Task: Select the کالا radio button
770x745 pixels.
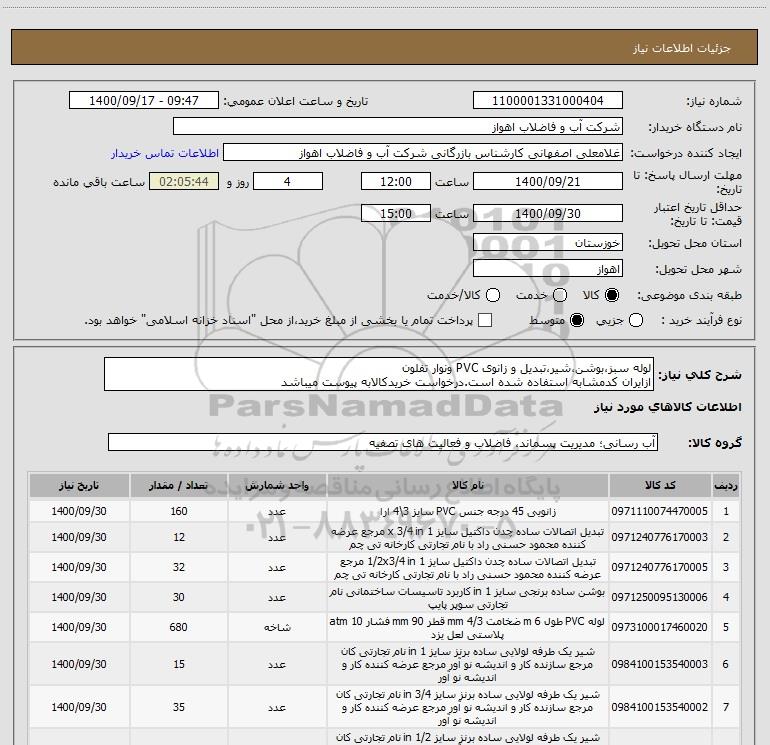Action: tap(612, 295)
